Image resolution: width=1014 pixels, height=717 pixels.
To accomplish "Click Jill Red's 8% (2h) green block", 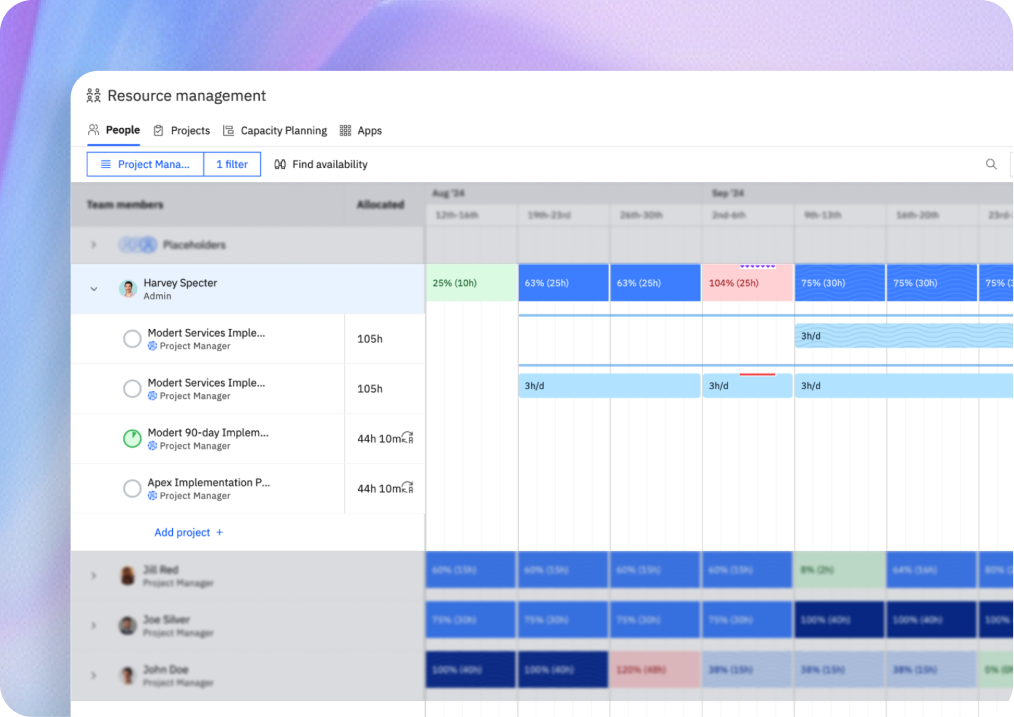I will [840, 570].
